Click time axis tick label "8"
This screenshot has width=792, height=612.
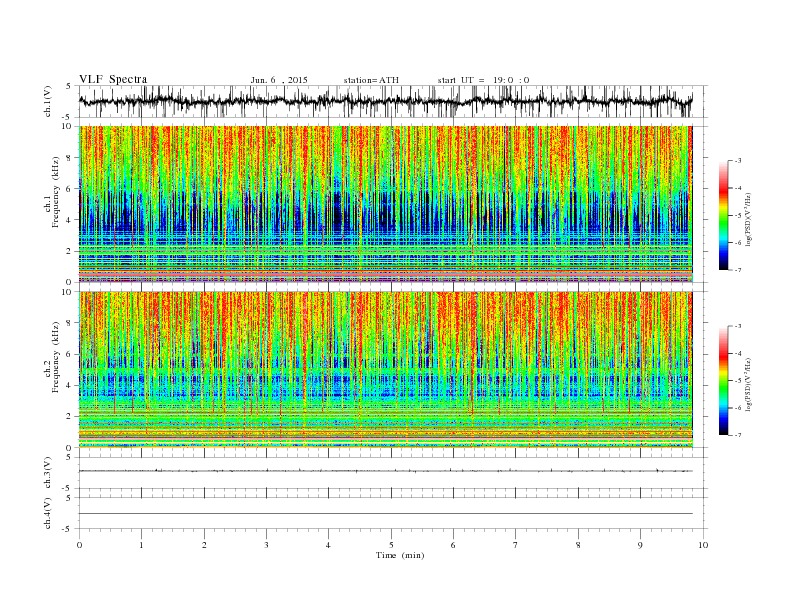pyautogui.click(x=578, y=545)
